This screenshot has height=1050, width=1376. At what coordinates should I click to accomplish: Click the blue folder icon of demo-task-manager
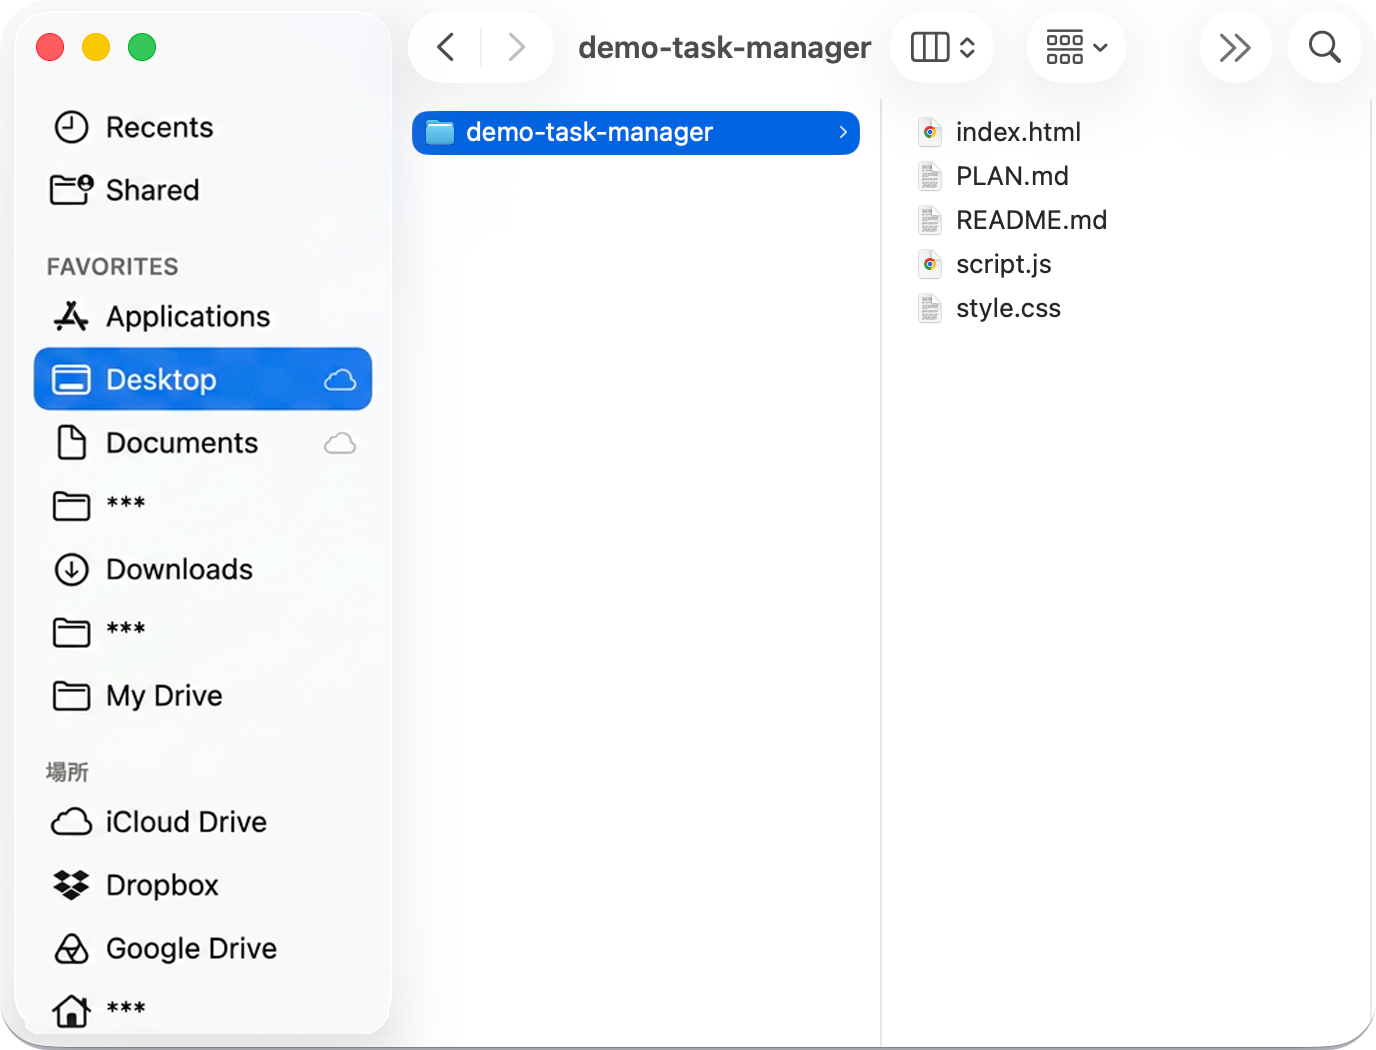pyautogui.click(x=440, y=132)
